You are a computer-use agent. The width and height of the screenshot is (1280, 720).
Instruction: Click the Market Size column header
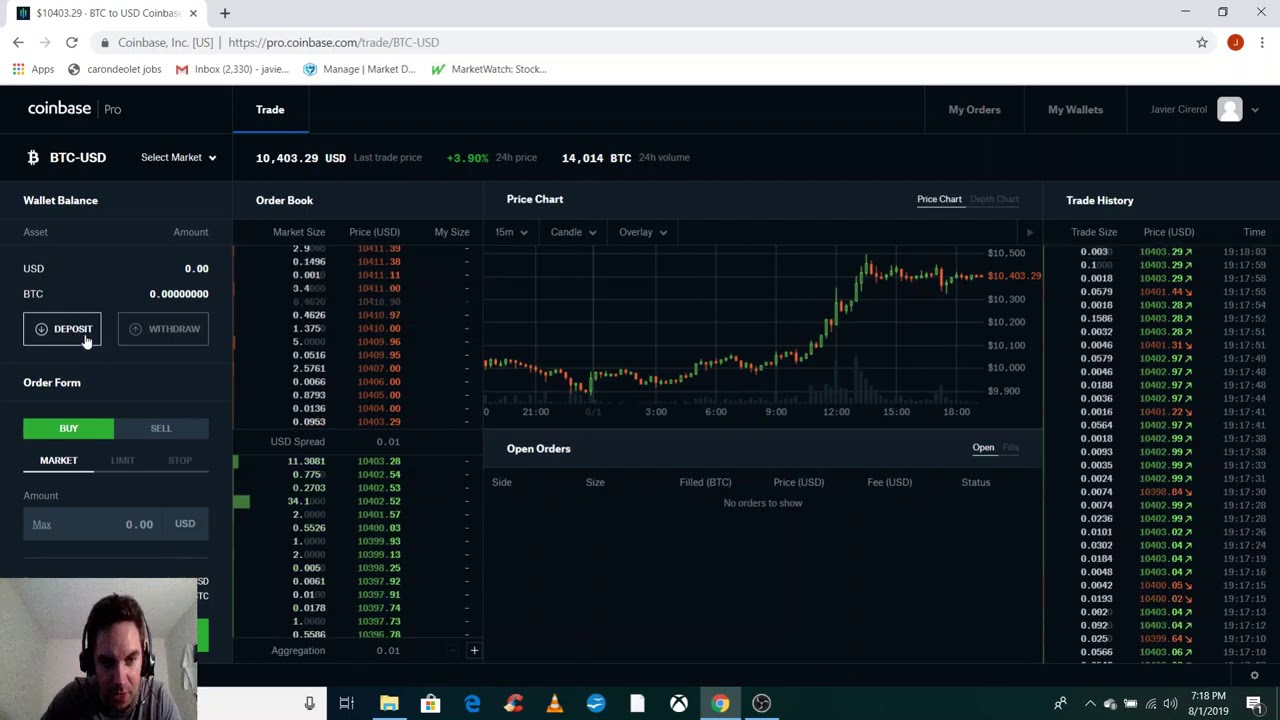click(299, 232)
